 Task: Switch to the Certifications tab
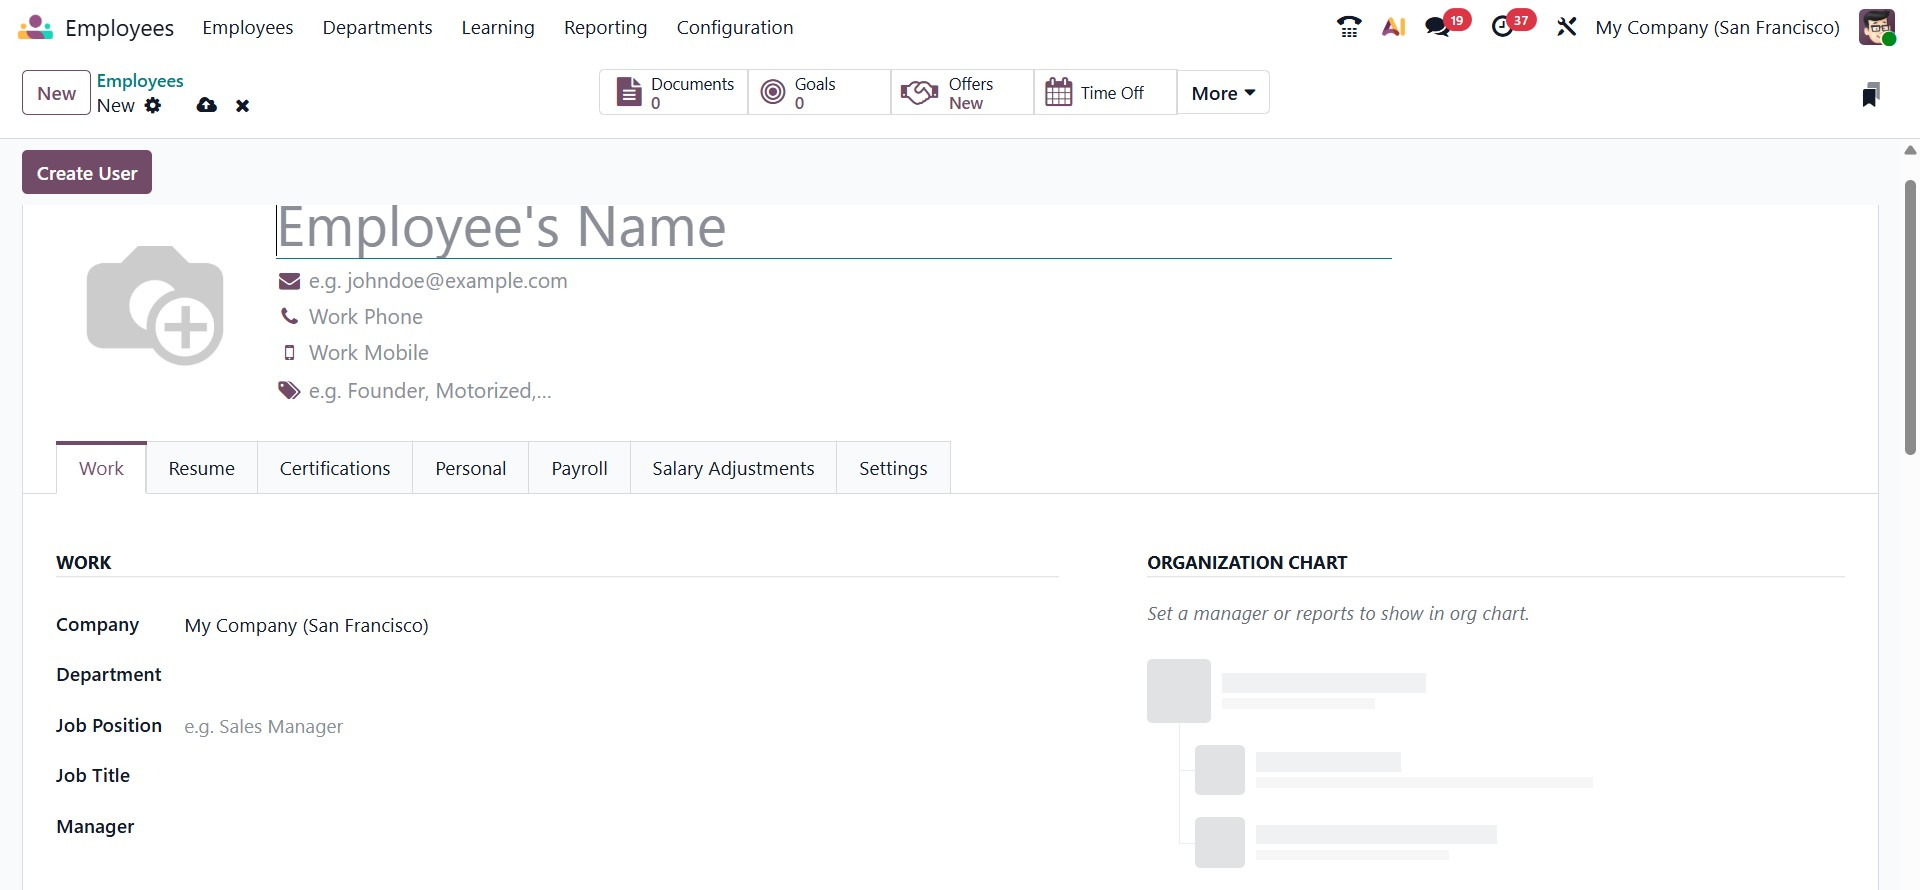click(x=335, y=468)
